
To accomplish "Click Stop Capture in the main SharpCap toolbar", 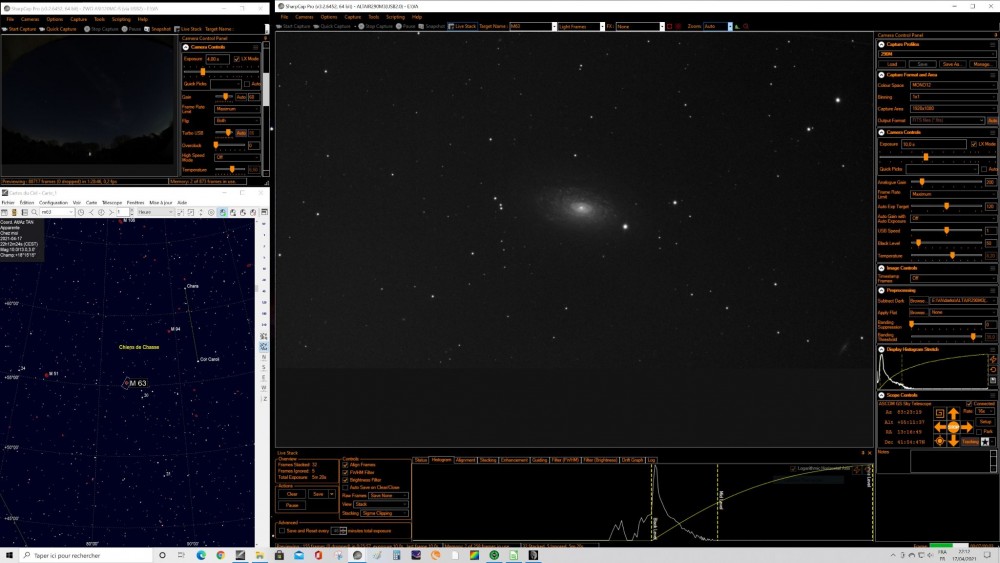I will point(376,26).
